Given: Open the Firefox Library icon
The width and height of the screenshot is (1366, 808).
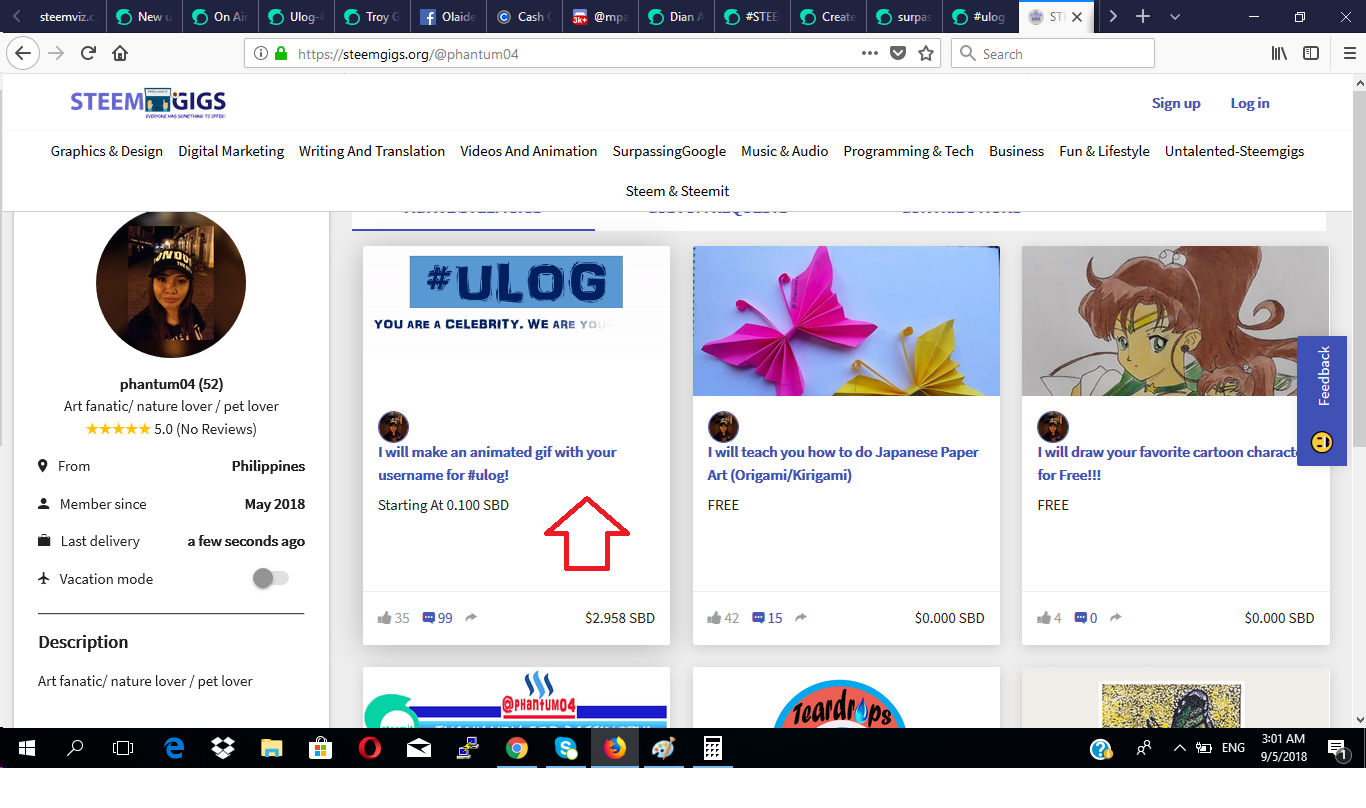Looking at the screenshot, I should [x=1279, y=54].
